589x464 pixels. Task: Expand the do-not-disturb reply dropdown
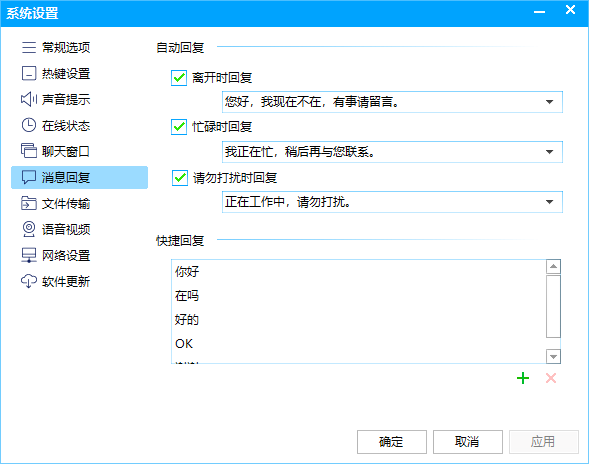tap(550, 202)
